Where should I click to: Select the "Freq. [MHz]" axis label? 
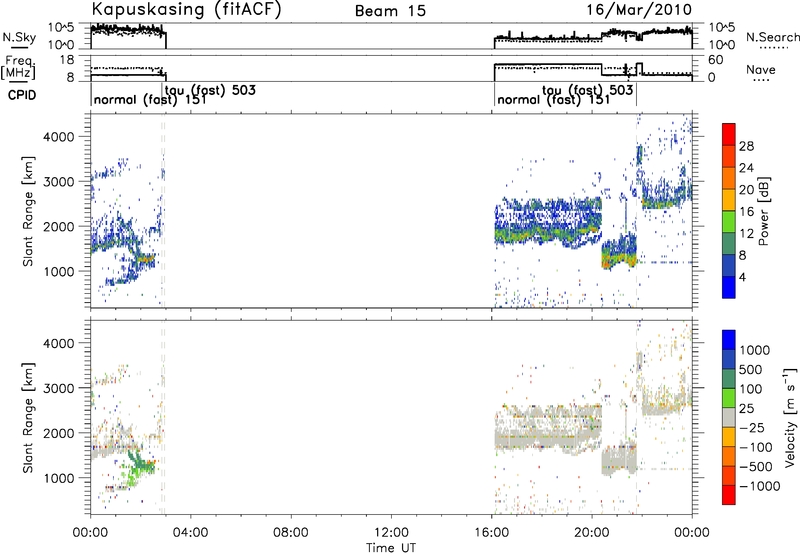[x=19, y=68]
